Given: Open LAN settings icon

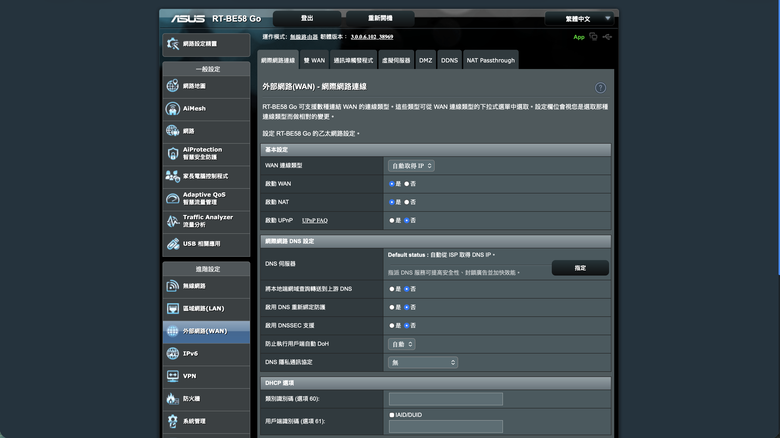Looking at the screenshot, I should (x=173, y=309).
